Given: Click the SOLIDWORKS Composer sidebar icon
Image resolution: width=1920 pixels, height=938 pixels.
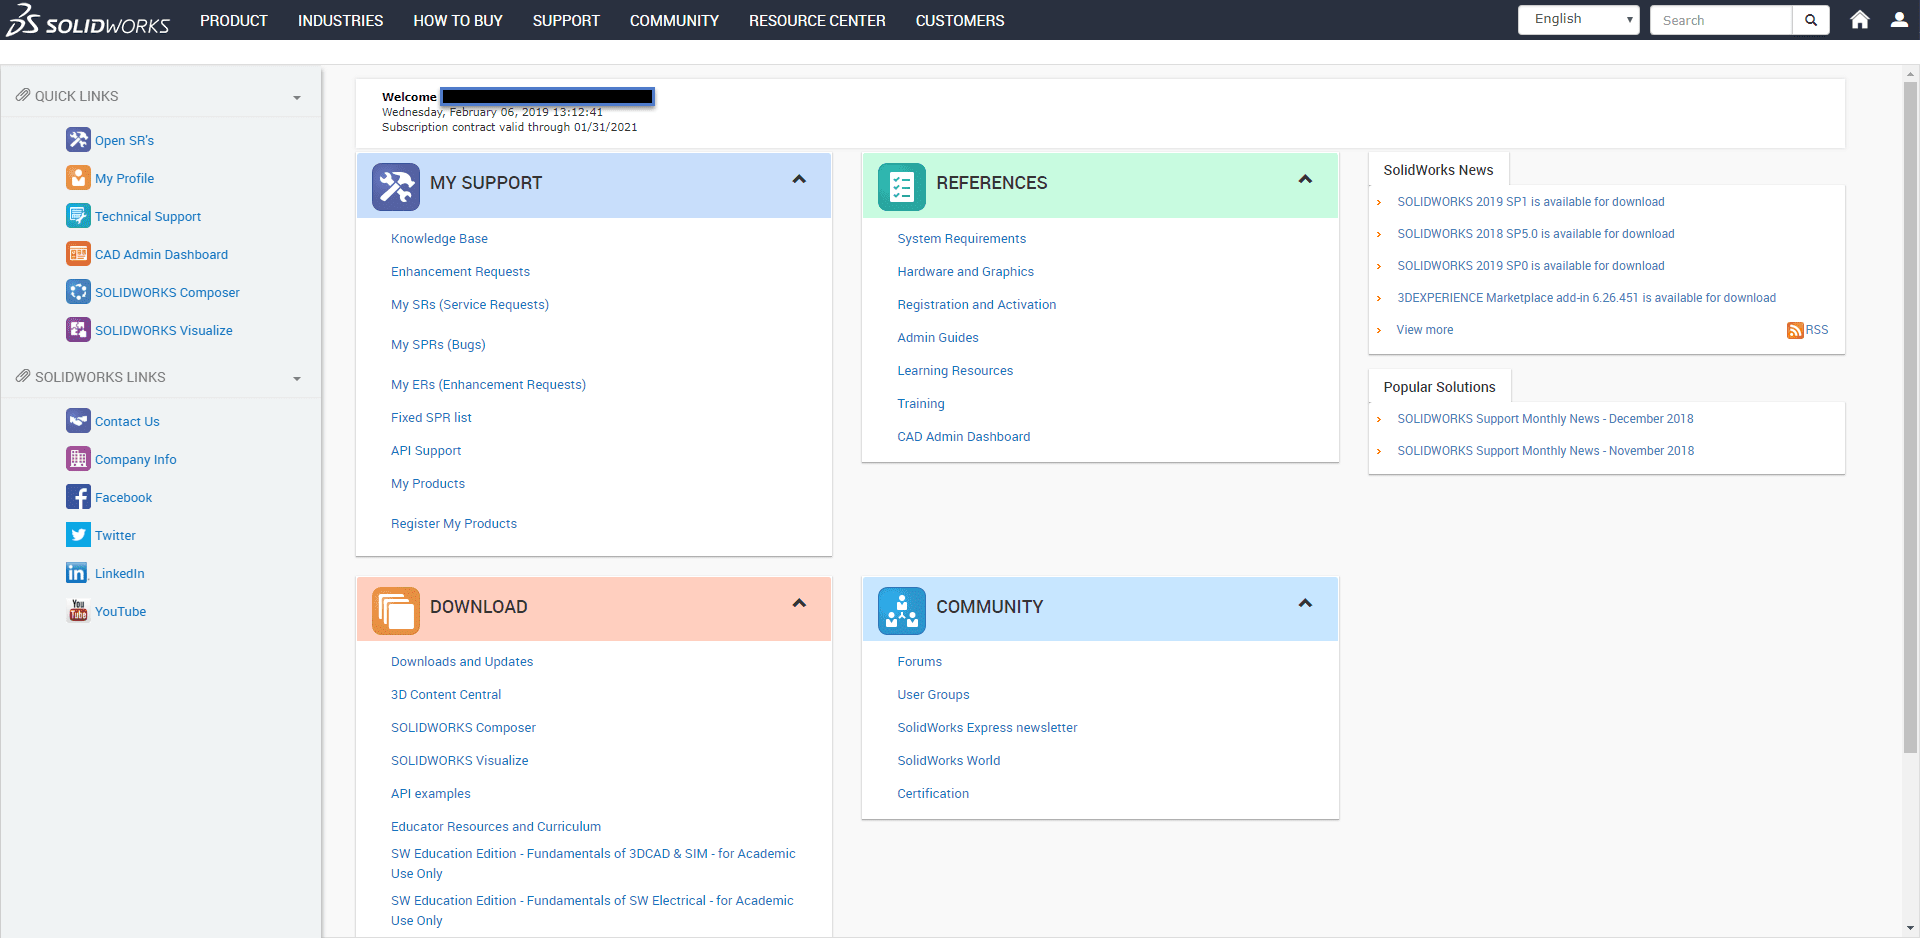Looking at the screenshot, I should [78, 292].
